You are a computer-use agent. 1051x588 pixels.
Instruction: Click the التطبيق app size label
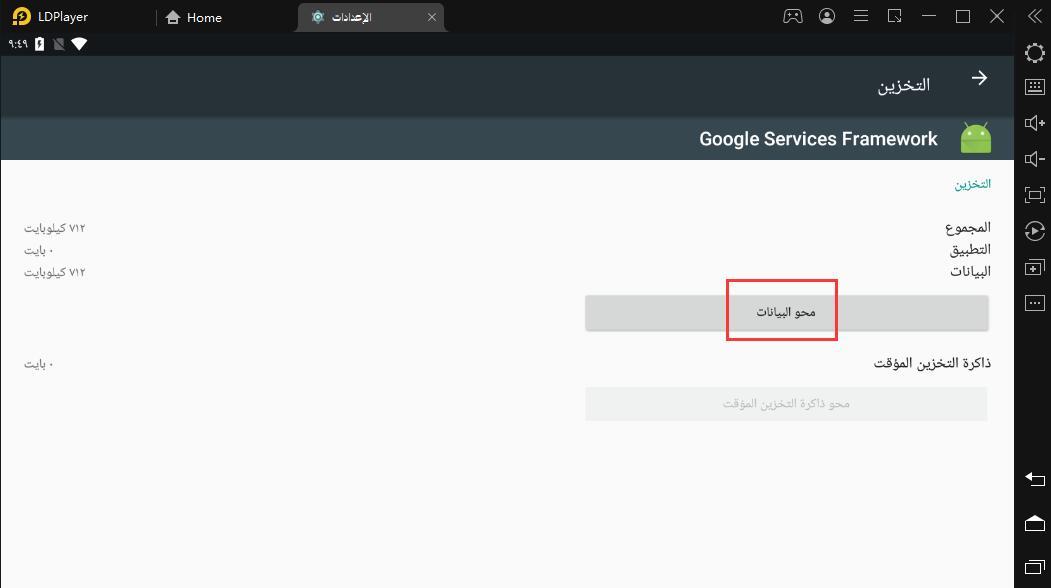tap(970, 250)
